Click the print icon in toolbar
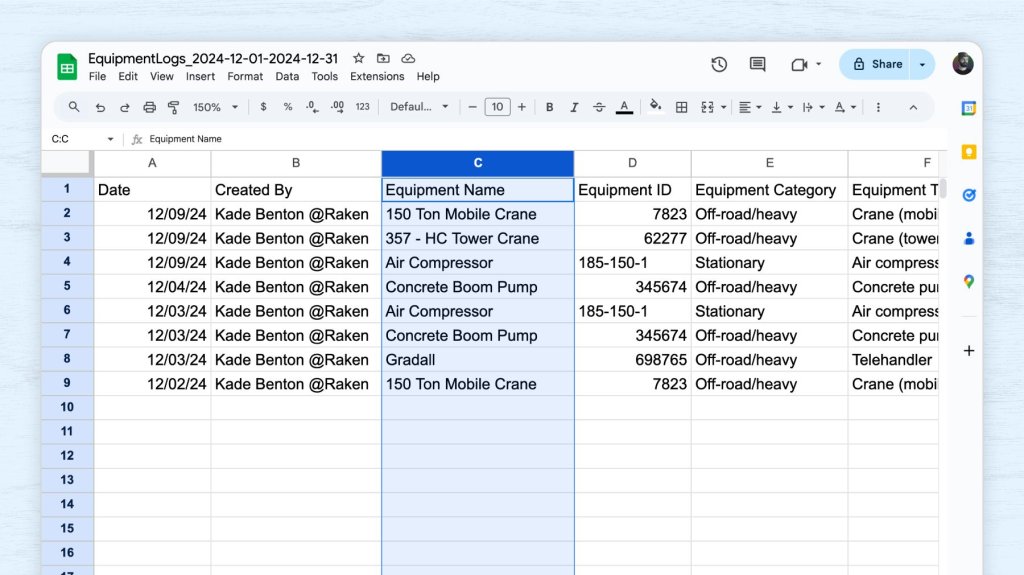The image size is (1024, 575). coord(149,107)
